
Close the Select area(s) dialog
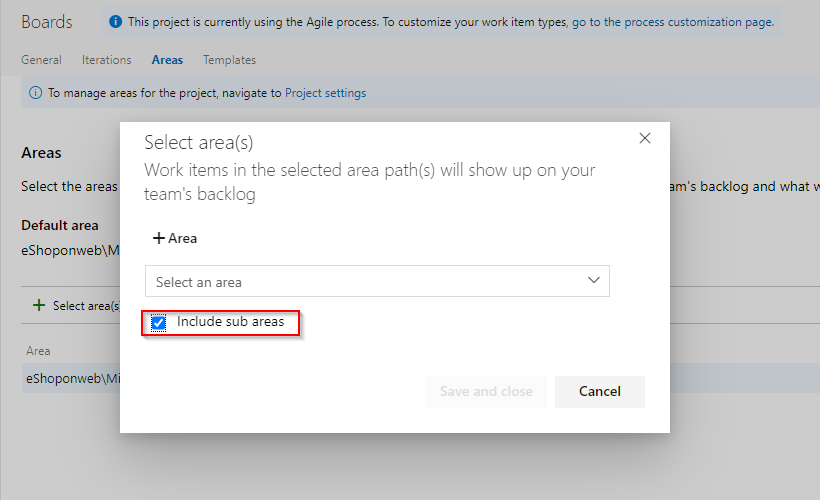pos(645,138)
